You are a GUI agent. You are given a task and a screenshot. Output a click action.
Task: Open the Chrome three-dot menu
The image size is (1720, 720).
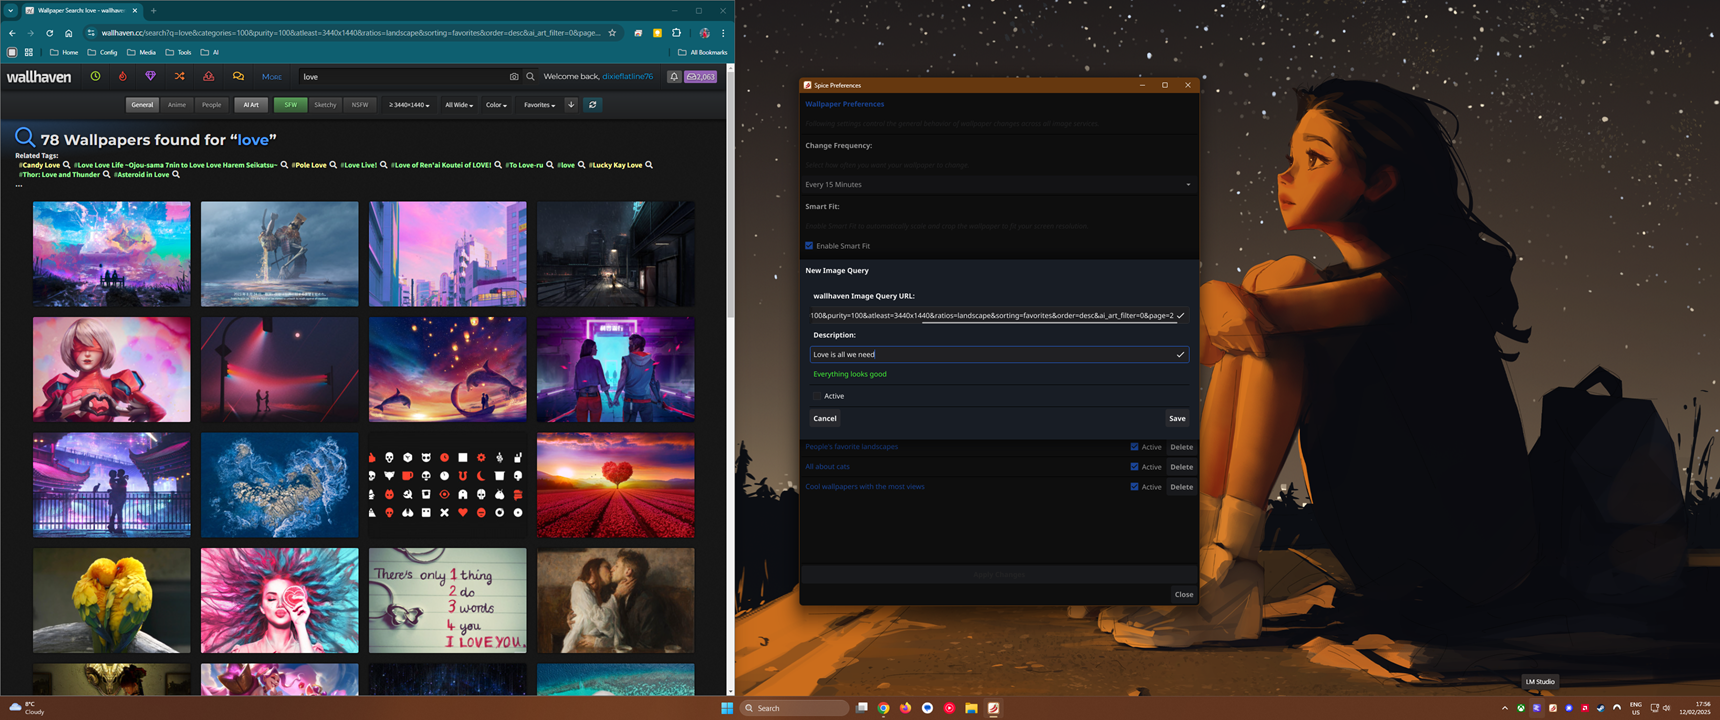point(723,33)
